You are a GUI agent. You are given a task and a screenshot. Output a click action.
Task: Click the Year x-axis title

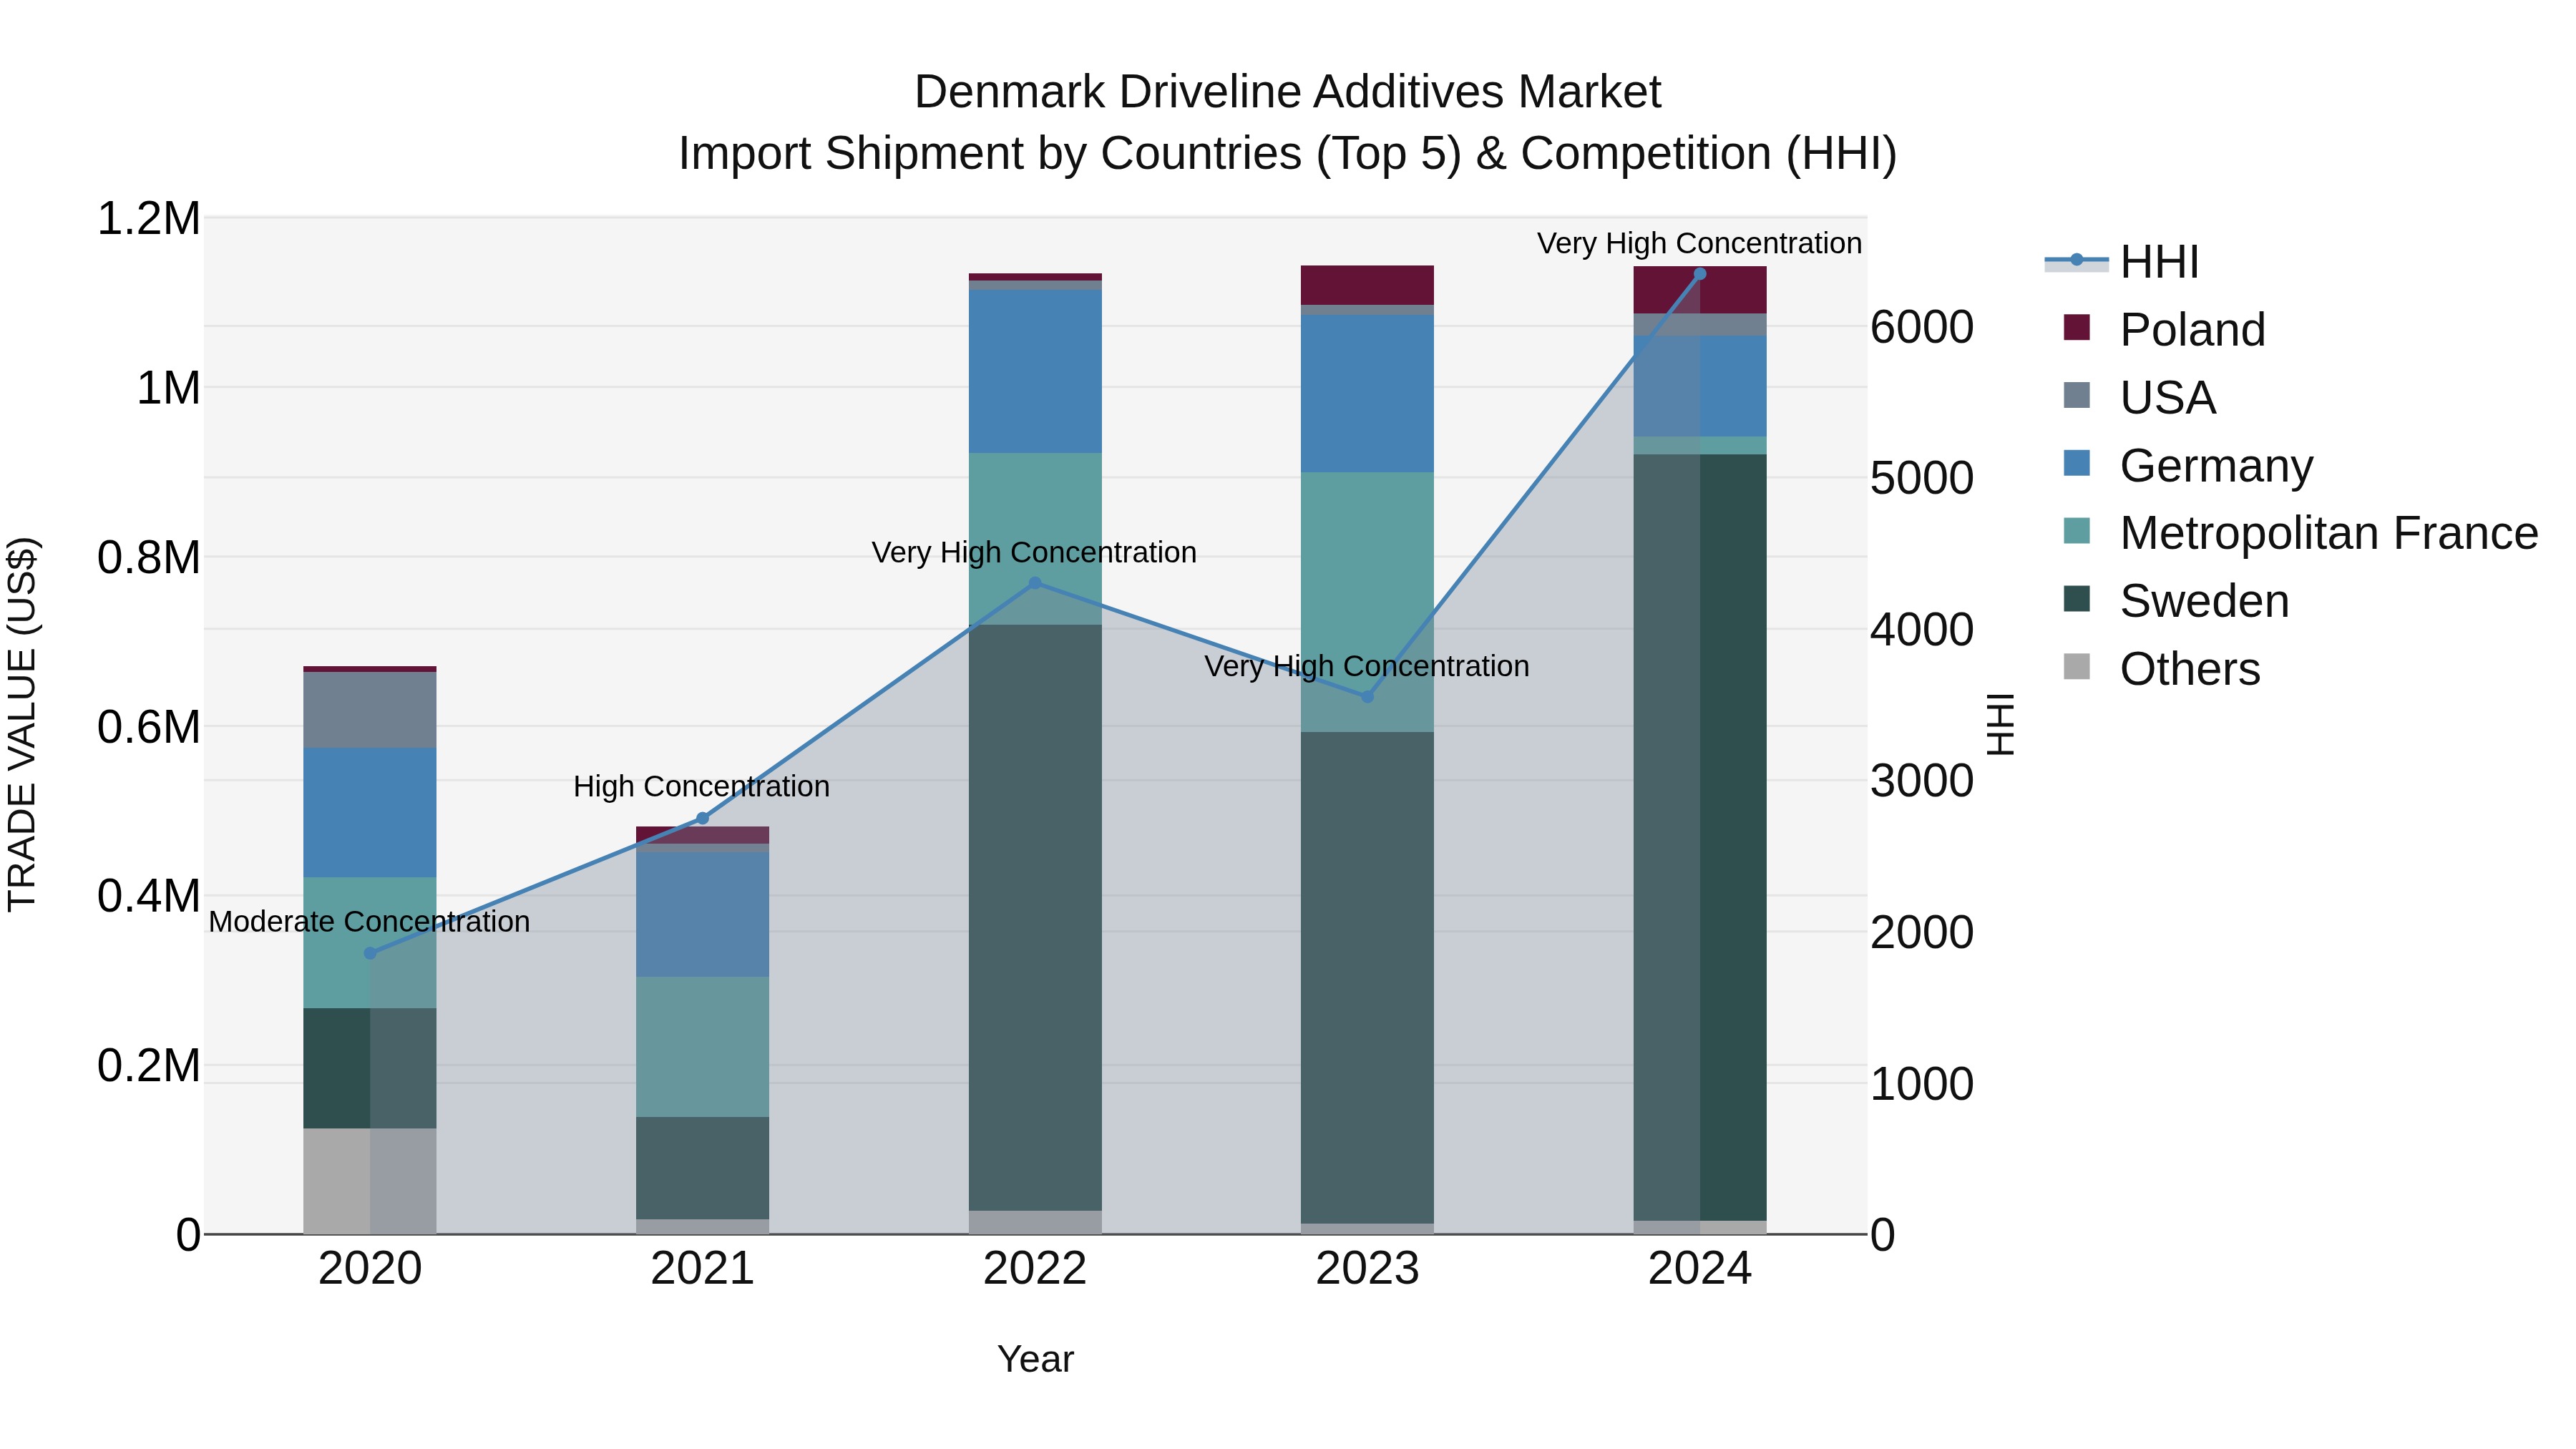click(1035, 1359)
